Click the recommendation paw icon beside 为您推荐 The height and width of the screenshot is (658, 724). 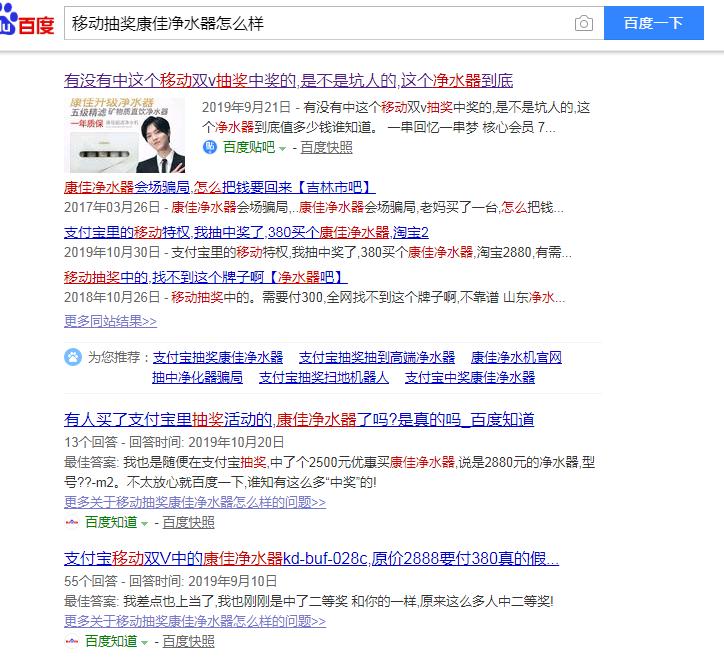click(73, 357)
